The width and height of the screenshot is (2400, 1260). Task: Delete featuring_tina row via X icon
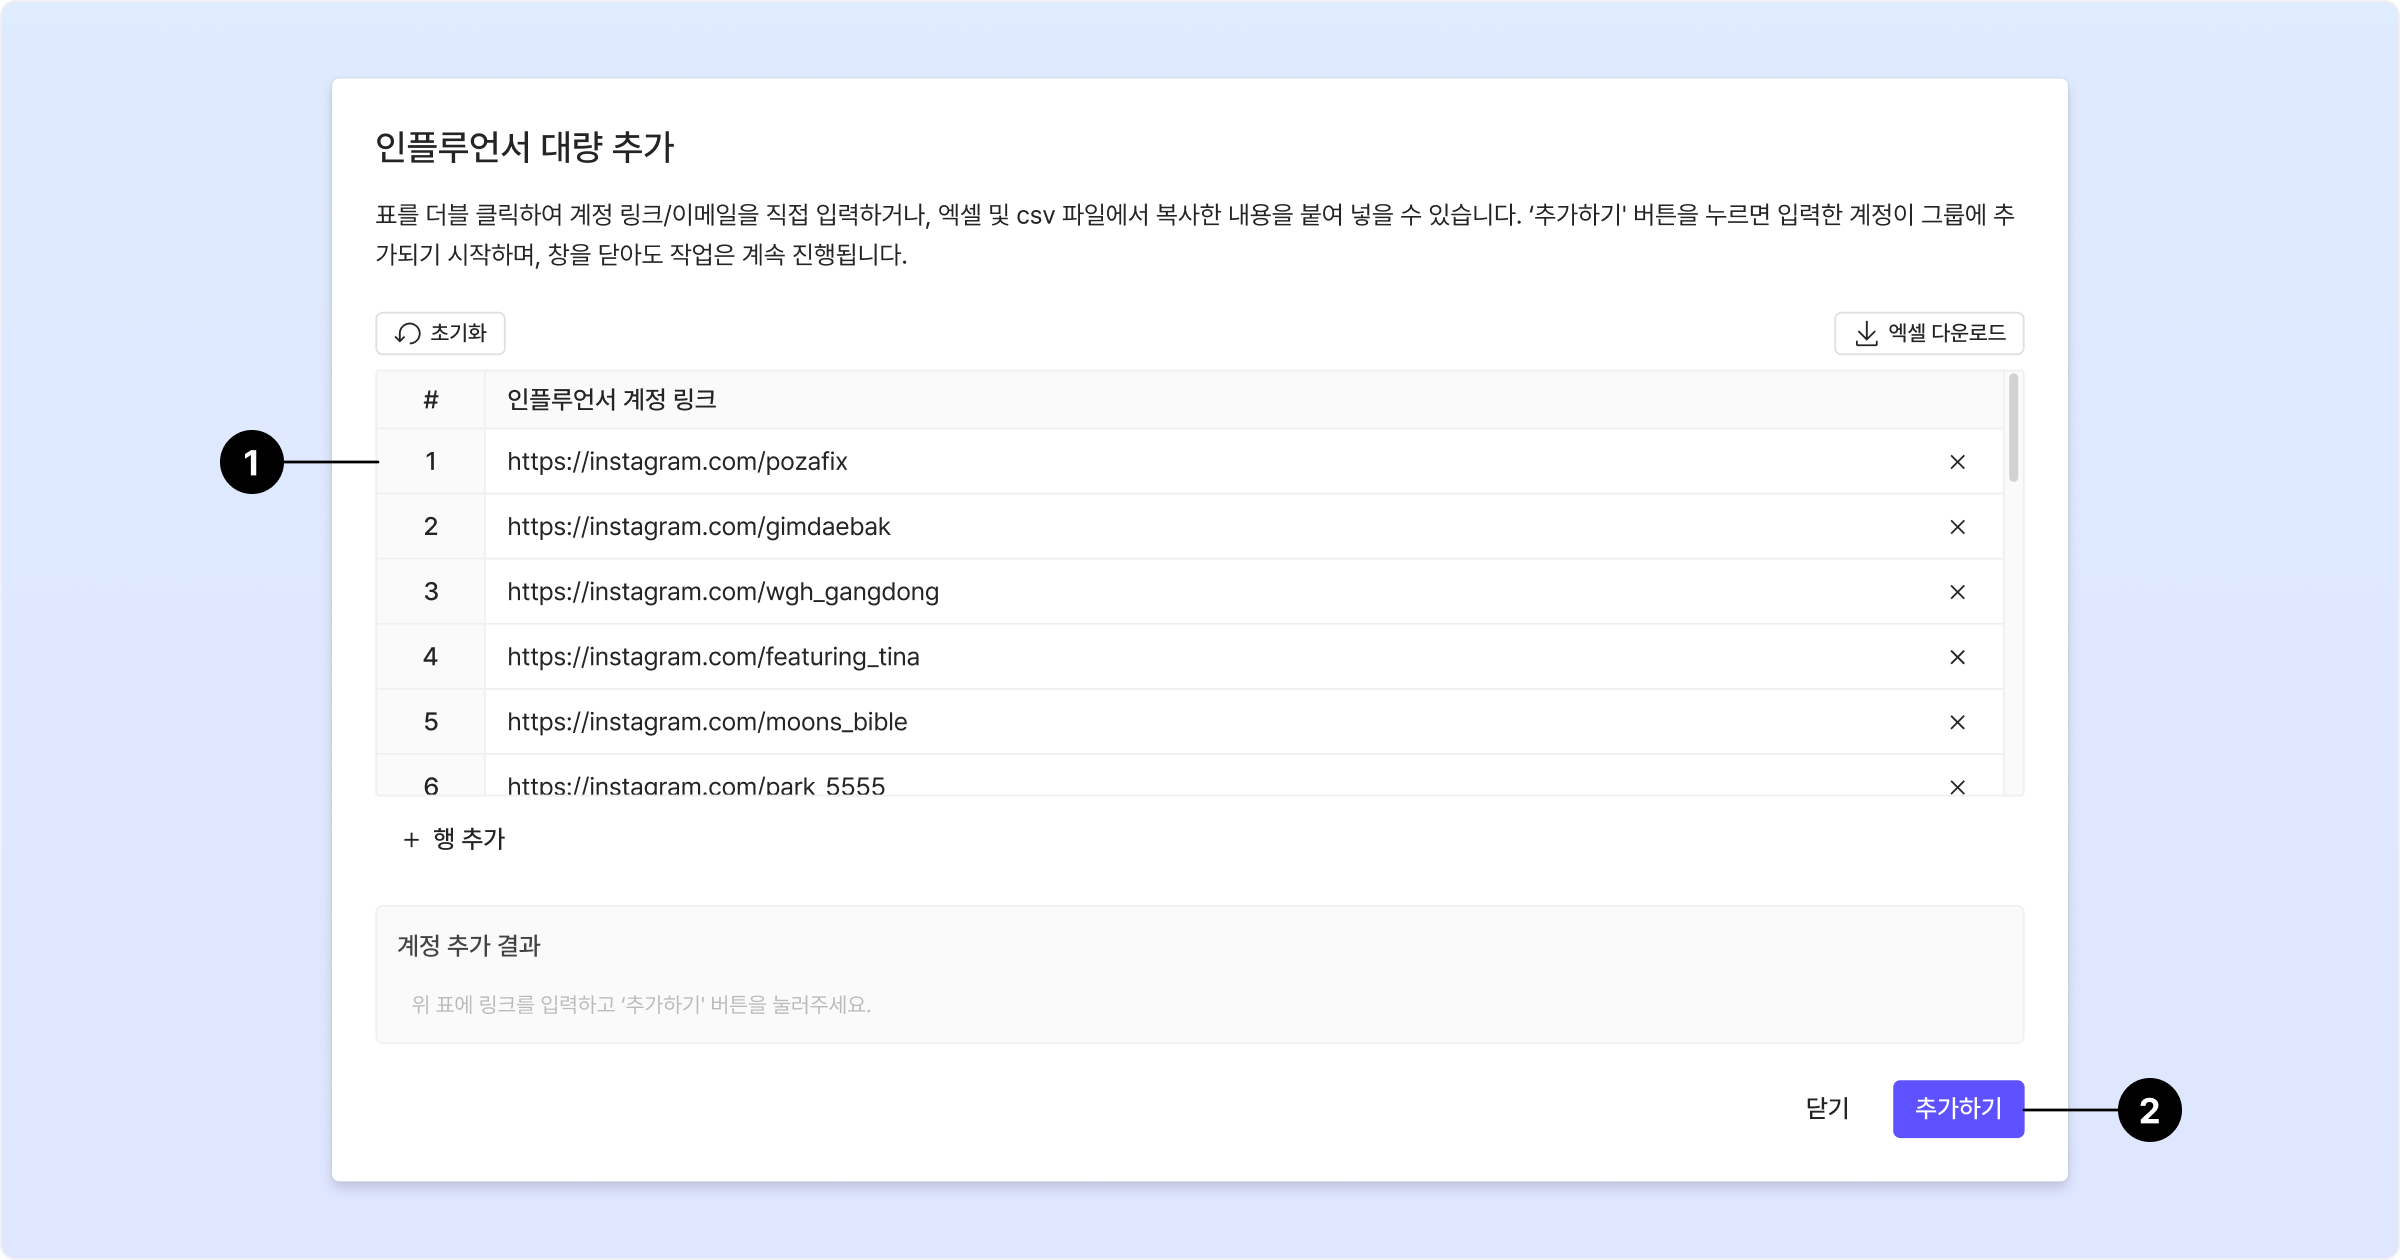(1957, 657)
